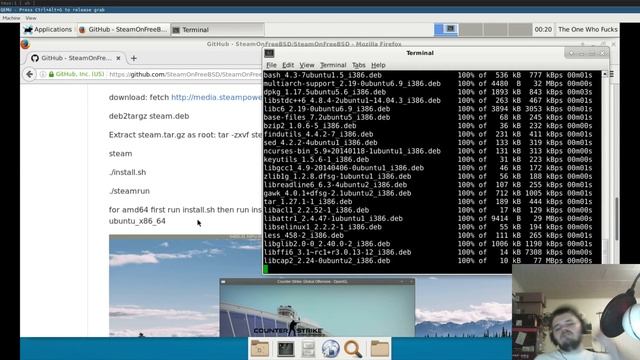The image size is (640, 360).
Task: Open the Terminal menu in the menu bar
Action: point(333,65)
